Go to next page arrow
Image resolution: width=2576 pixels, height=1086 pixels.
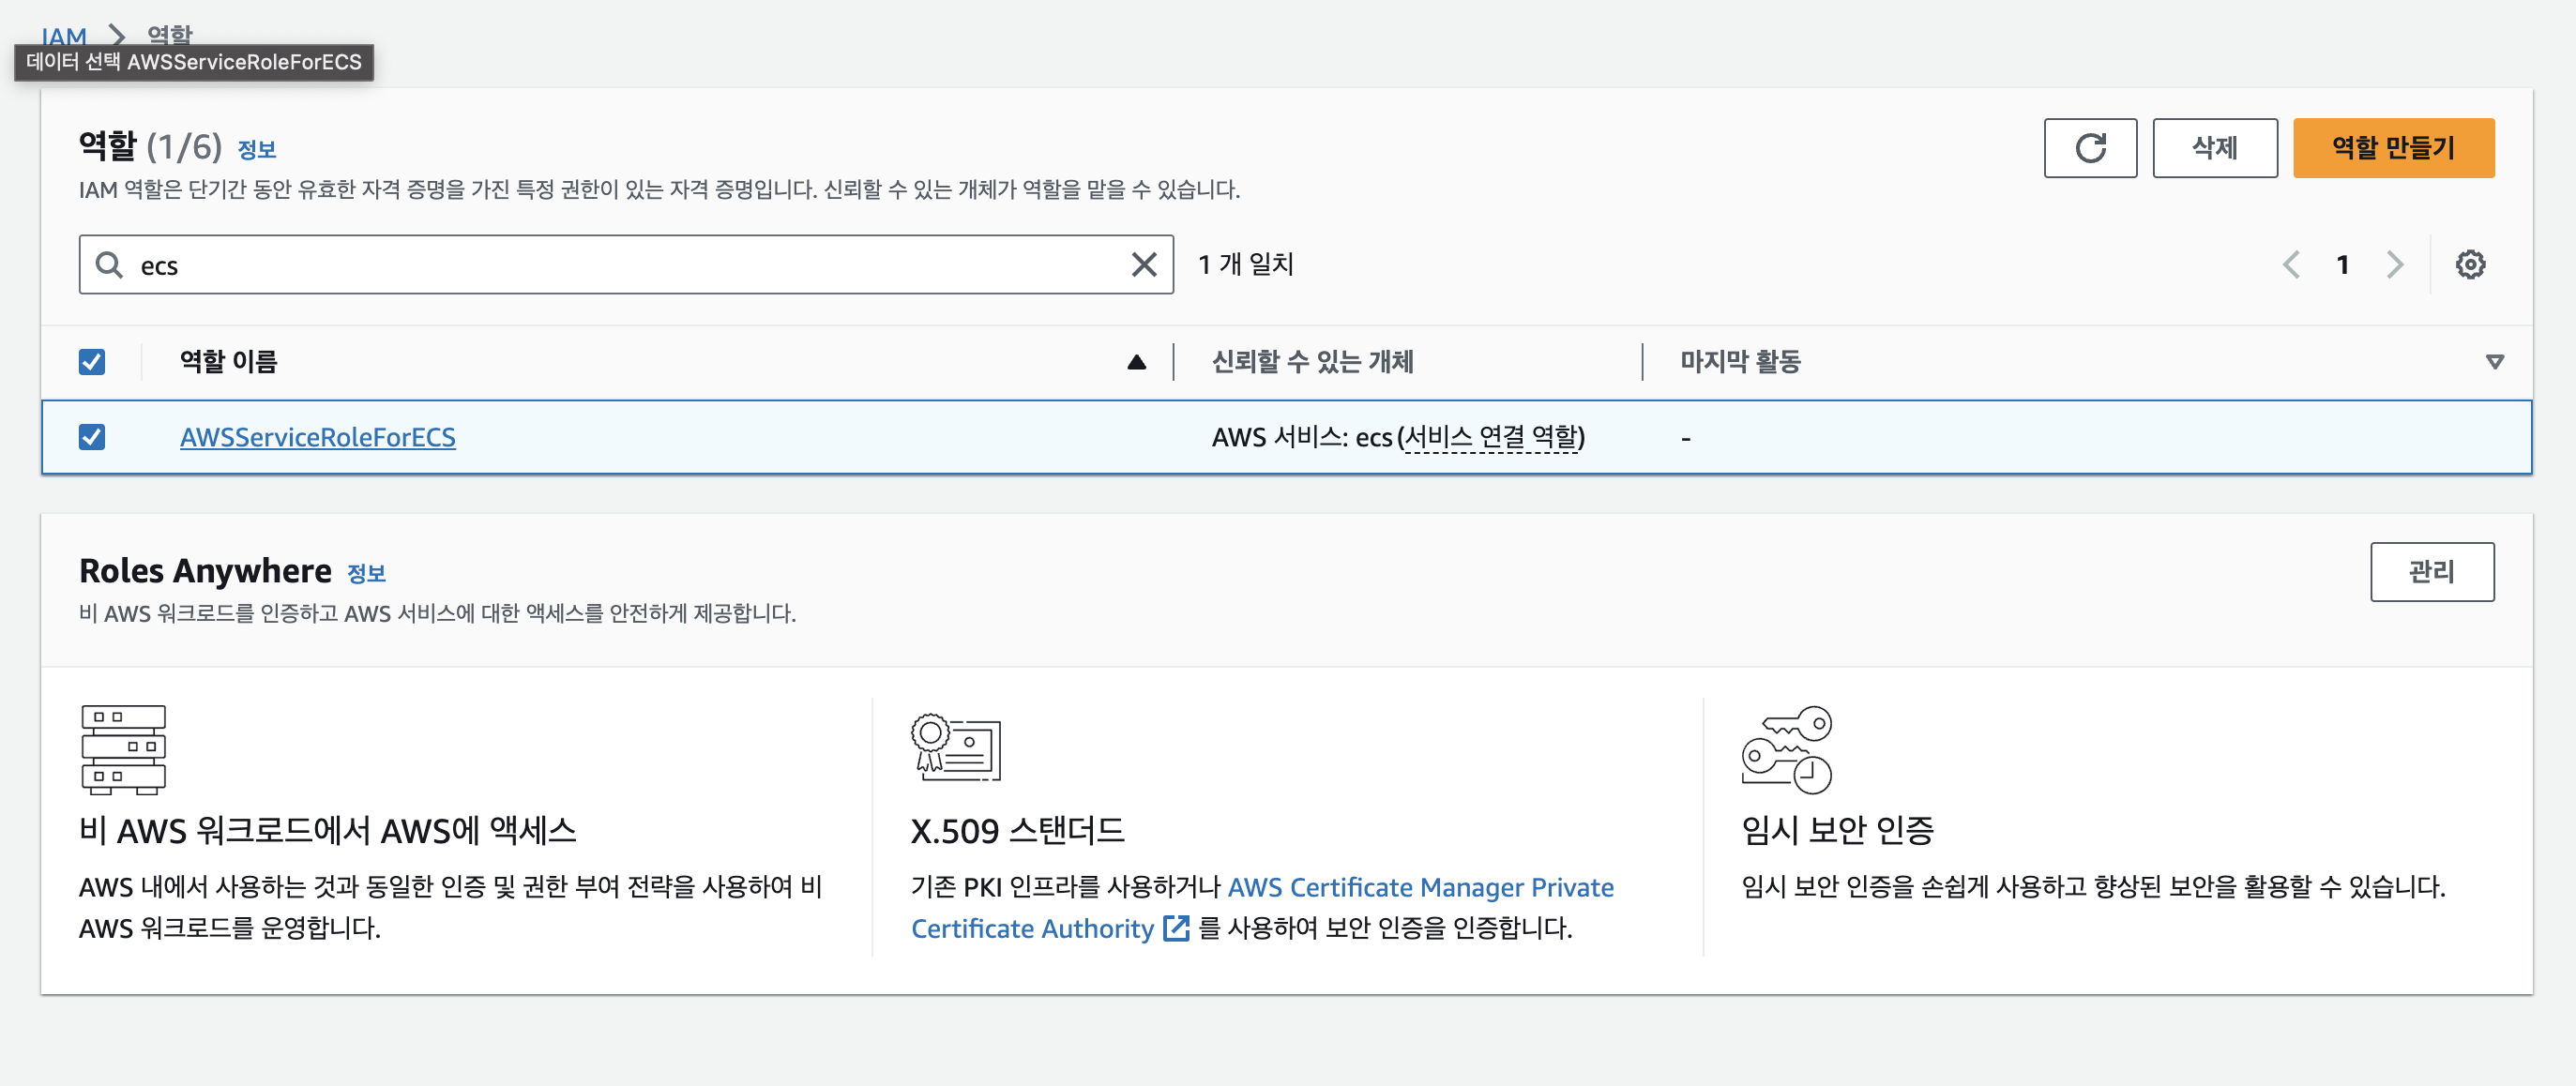pyautogui.click(x=2394, y=265)
